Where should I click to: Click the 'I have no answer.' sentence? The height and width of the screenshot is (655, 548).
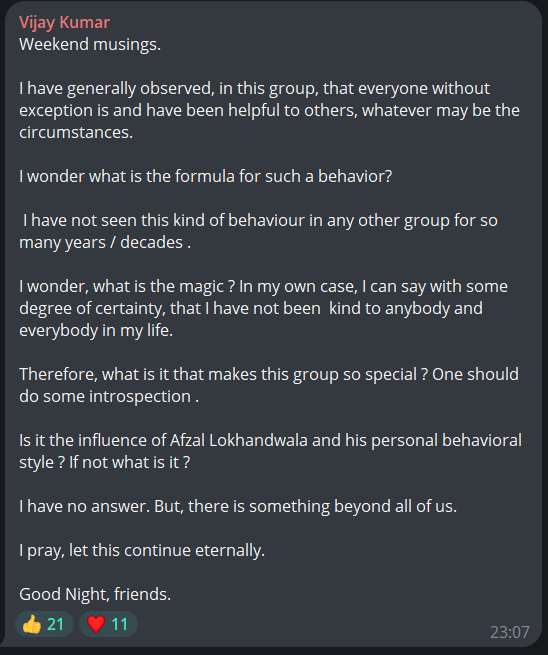tap(84, 506)
